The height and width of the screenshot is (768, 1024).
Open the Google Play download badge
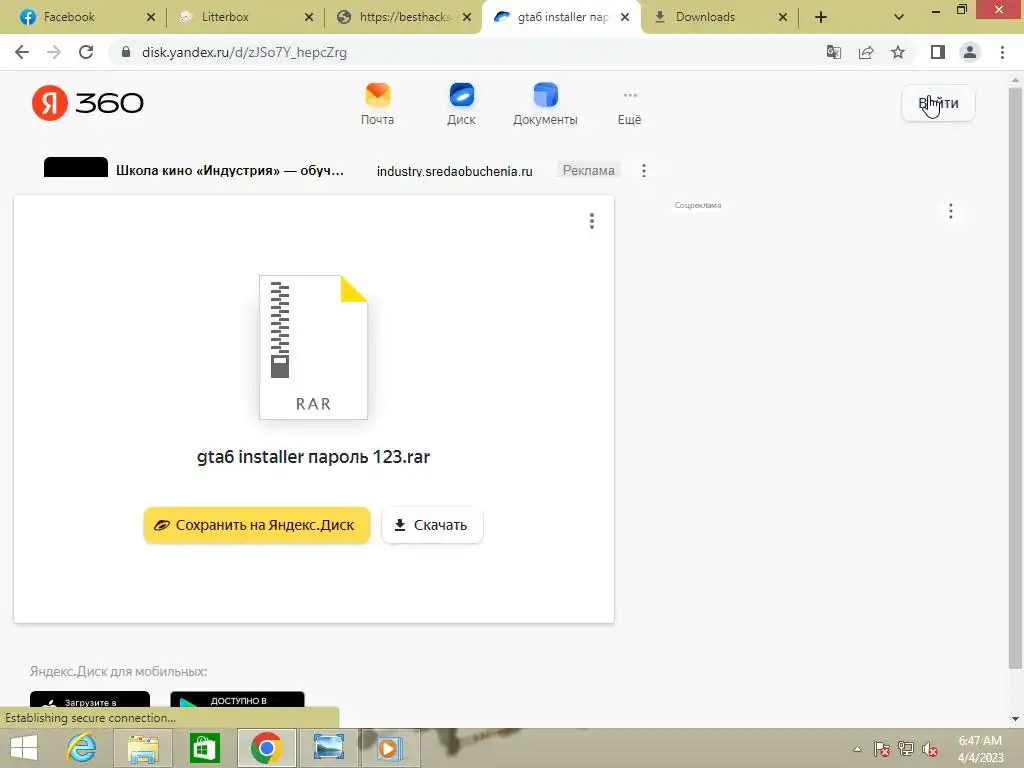point(237,700)
